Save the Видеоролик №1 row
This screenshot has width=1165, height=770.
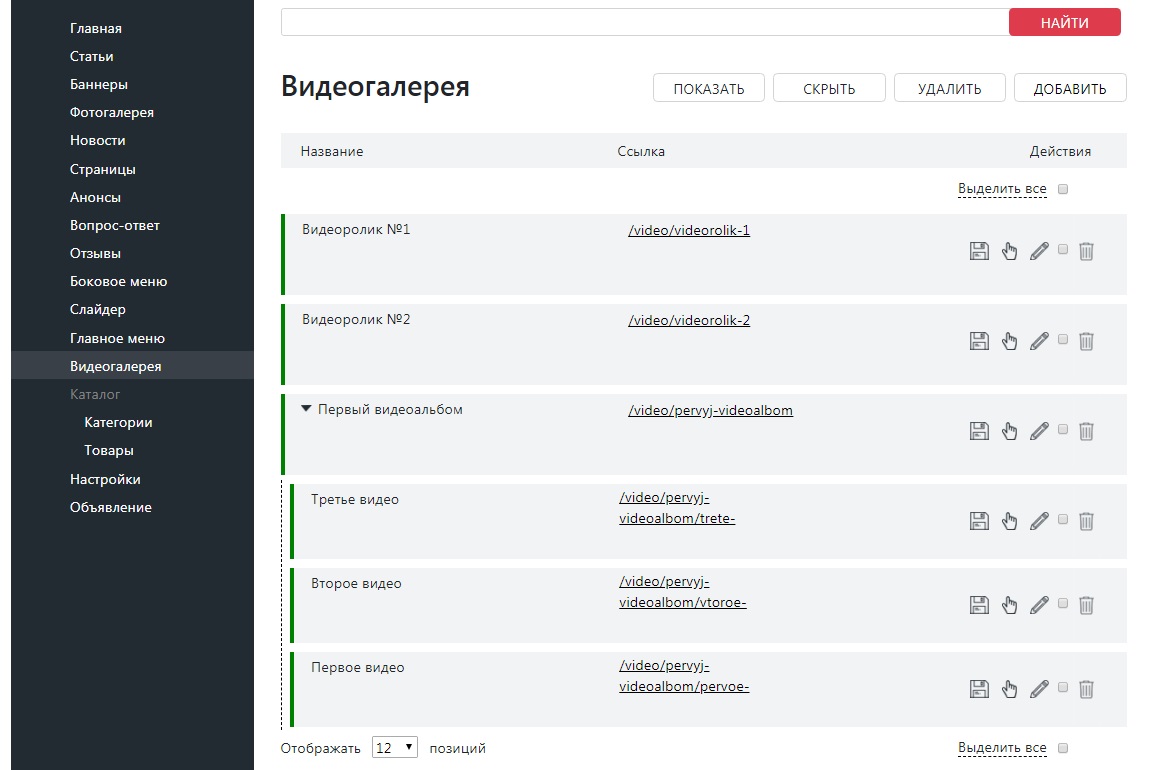point(979,251)
